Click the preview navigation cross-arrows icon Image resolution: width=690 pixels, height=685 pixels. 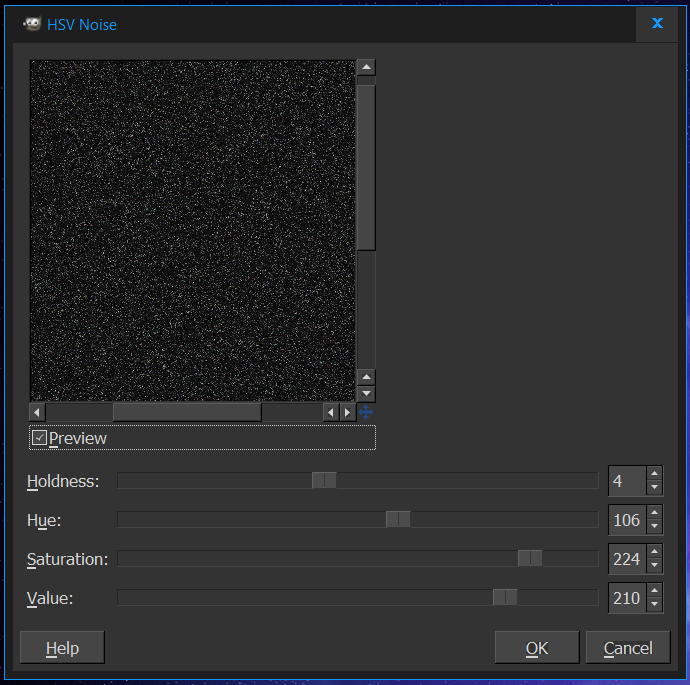click(366, 412)
